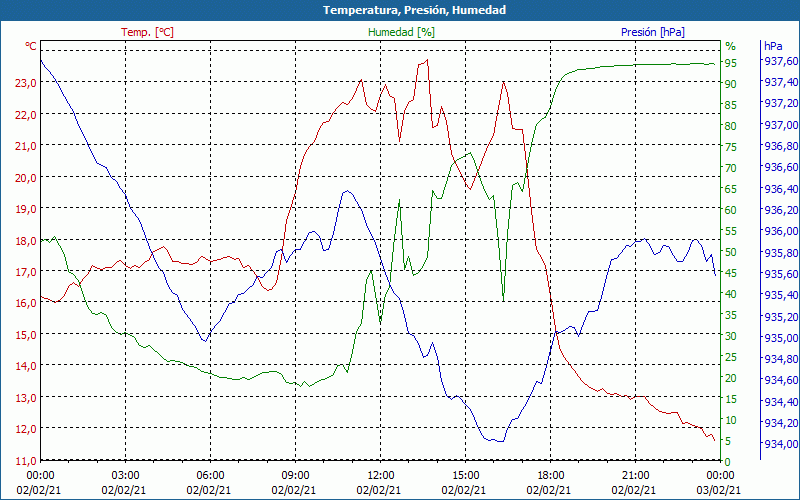Select the blue Presión [hPa] legend label
This screenshot has width=800, height=500.
tap(653, 32)
